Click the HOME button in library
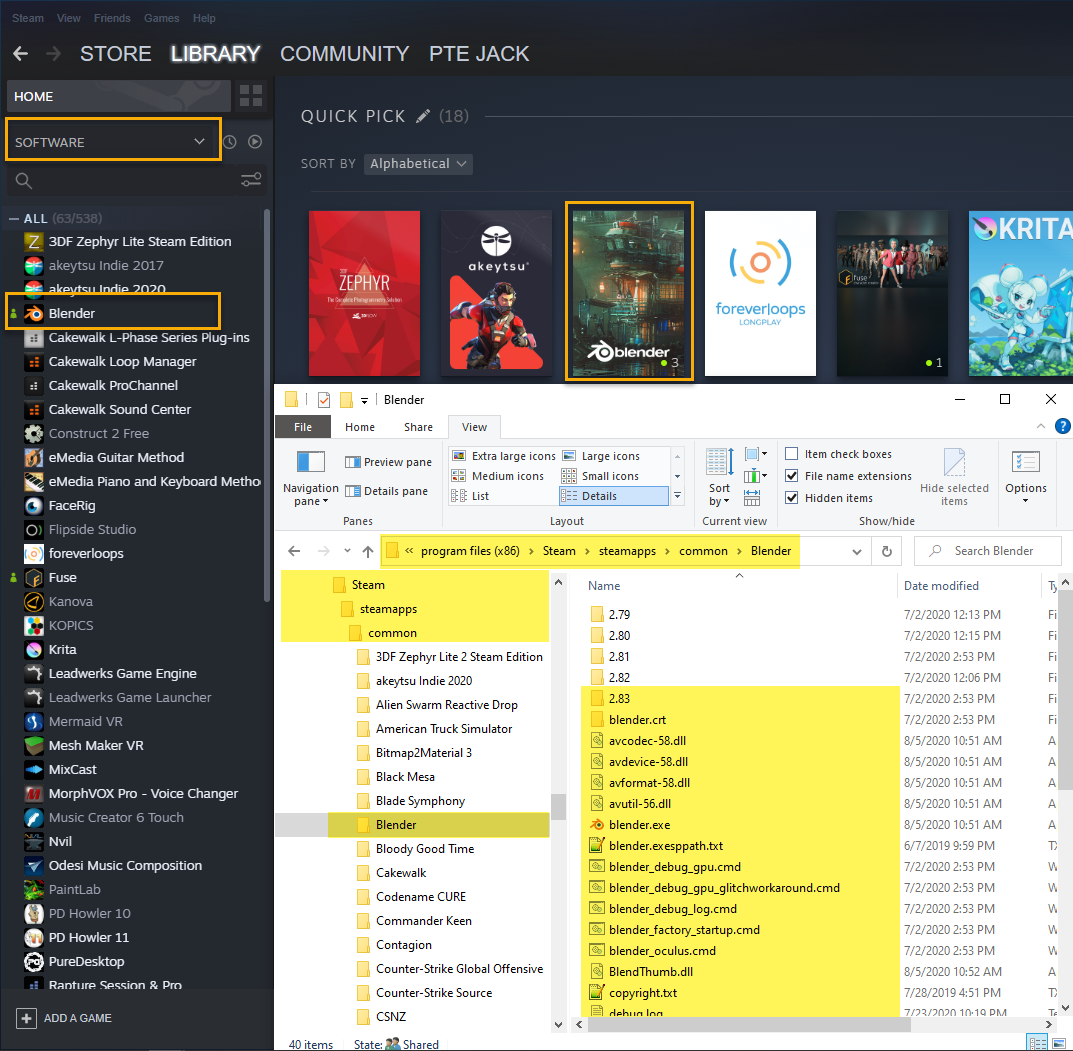This screenshot has width=1073, height=1051. (x=118, y=96)
